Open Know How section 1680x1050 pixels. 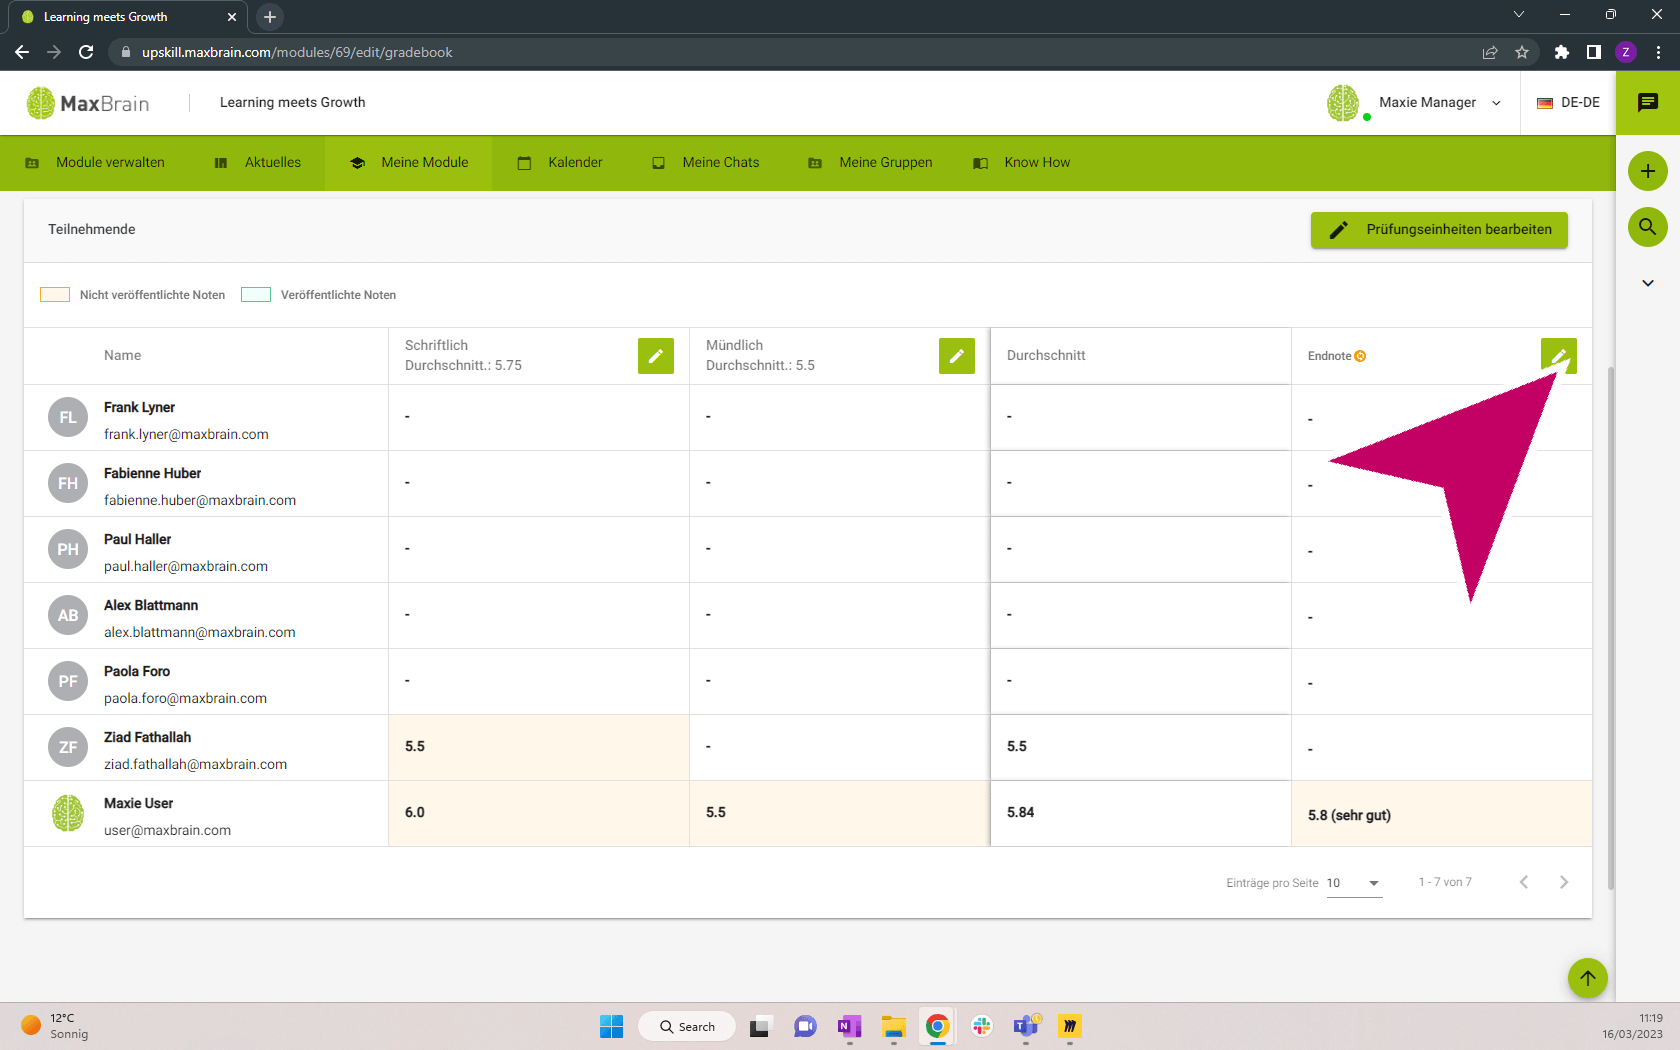pos(1022,162)
